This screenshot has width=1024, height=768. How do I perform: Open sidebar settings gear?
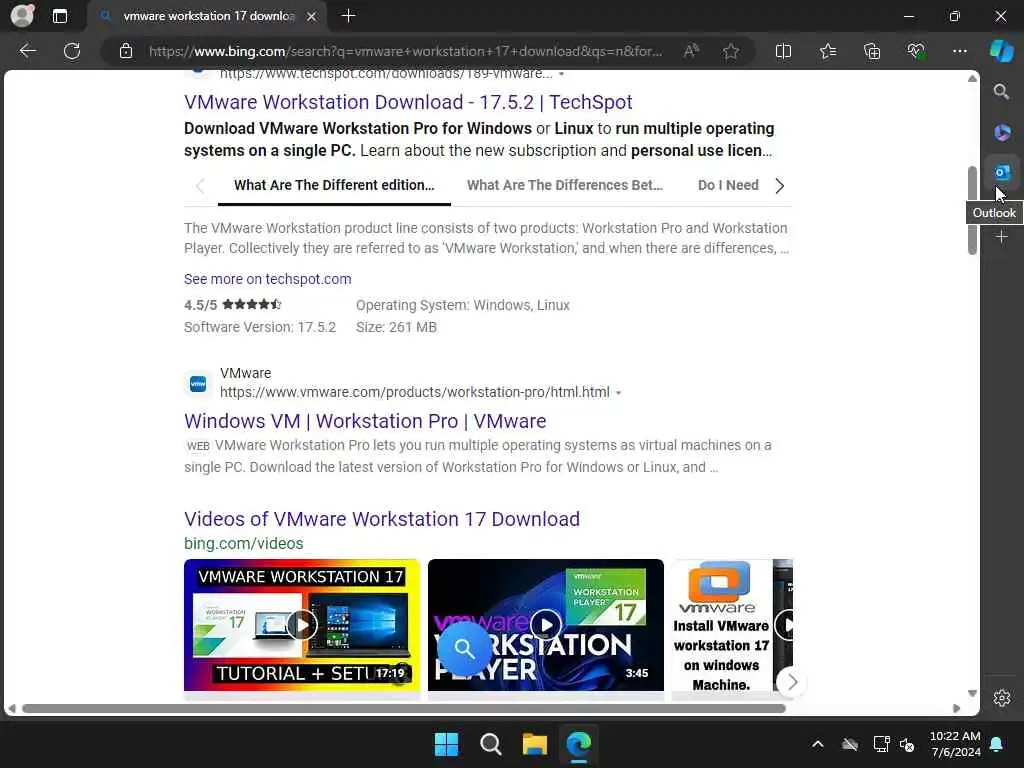(x=1002, y=698)
